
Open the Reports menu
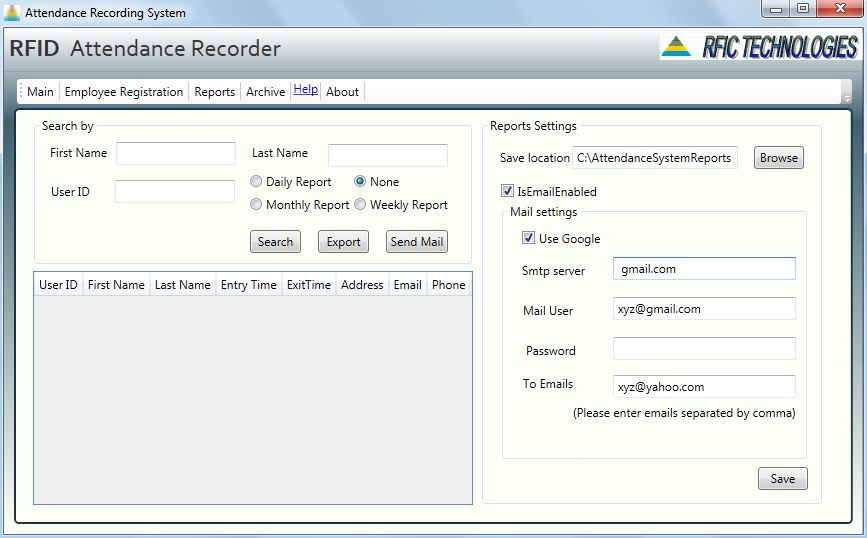tap(215, 92)
